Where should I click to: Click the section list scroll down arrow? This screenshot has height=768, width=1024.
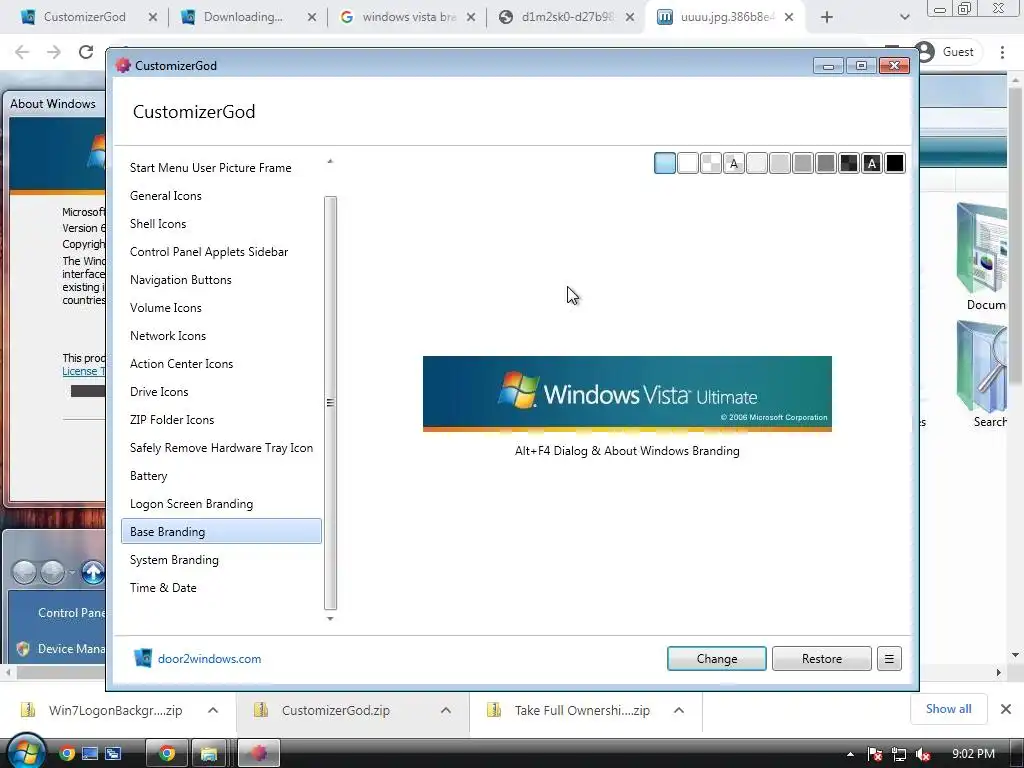330,618
